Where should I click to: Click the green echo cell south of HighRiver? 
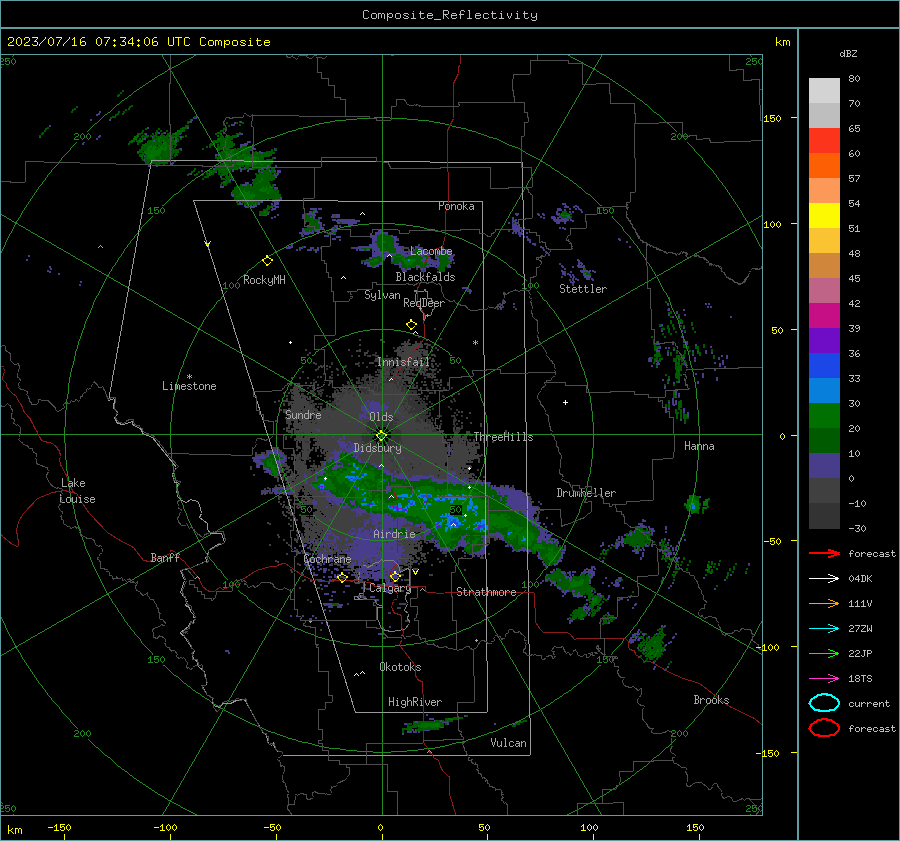click(432, 724)
